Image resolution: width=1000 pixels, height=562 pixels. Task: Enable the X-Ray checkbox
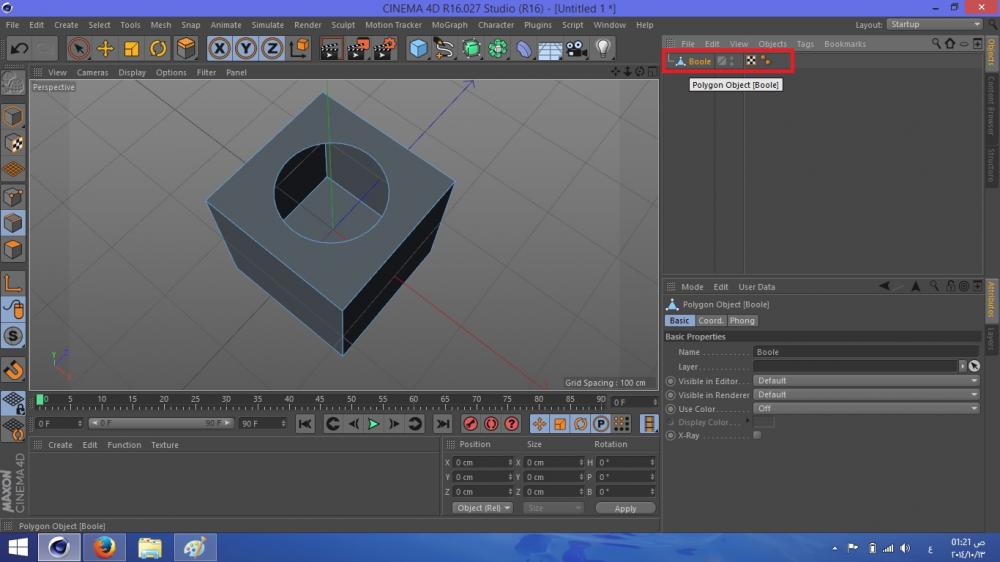click(757, 435)
